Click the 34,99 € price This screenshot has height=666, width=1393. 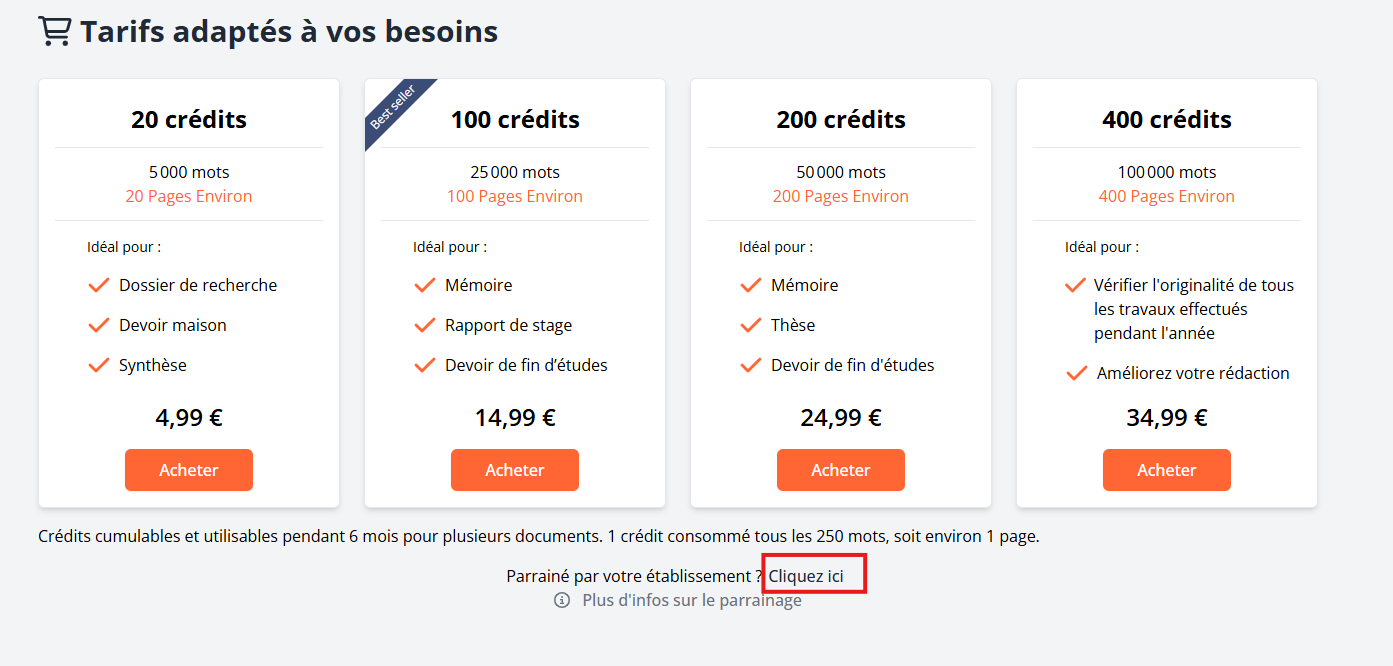(x=1167, y=417)
